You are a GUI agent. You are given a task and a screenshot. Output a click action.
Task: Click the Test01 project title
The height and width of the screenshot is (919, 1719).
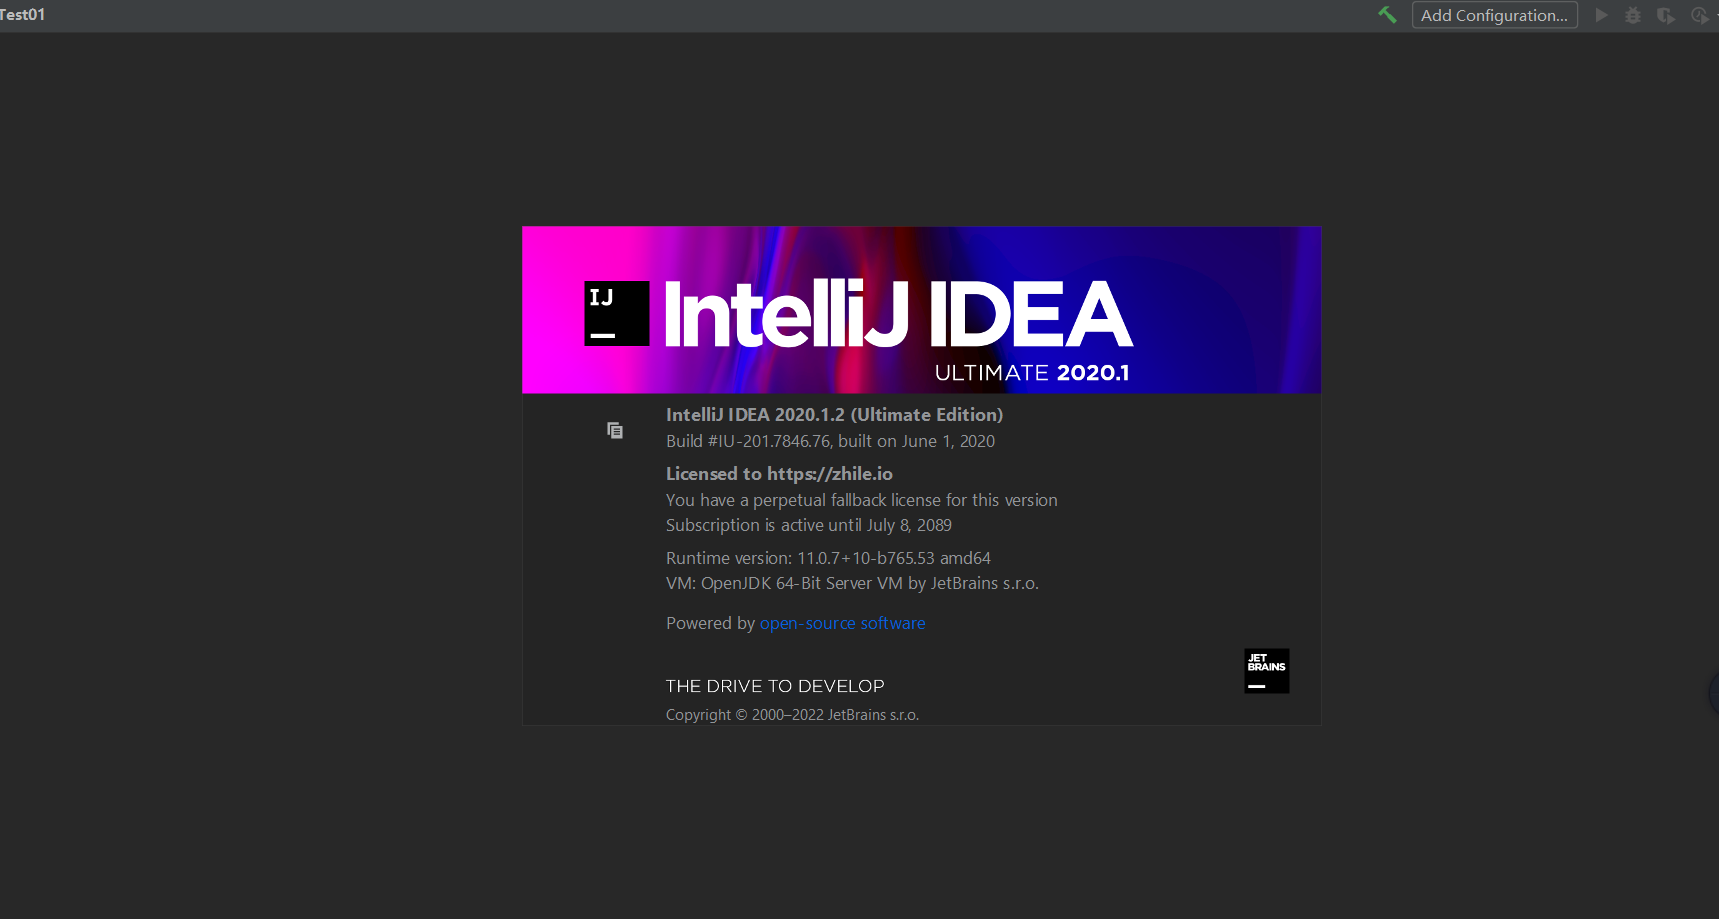click(x=21, y=14)
